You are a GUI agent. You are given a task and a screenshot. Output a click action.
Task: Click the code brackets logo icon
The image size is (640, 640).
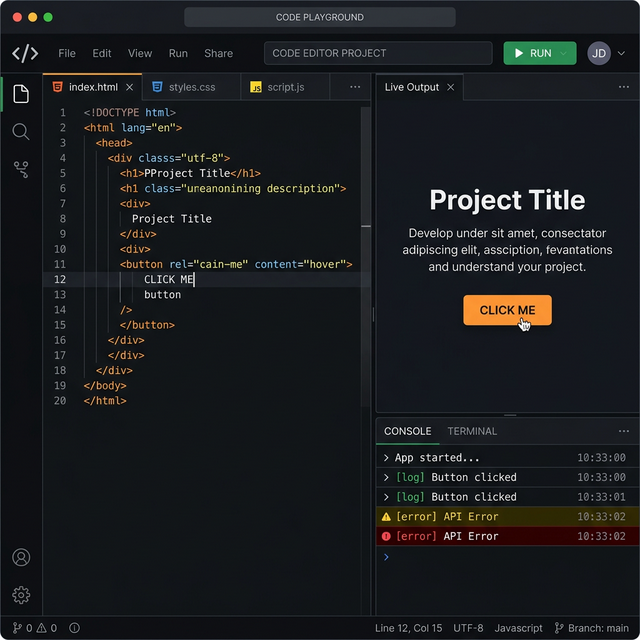[25, 53]
